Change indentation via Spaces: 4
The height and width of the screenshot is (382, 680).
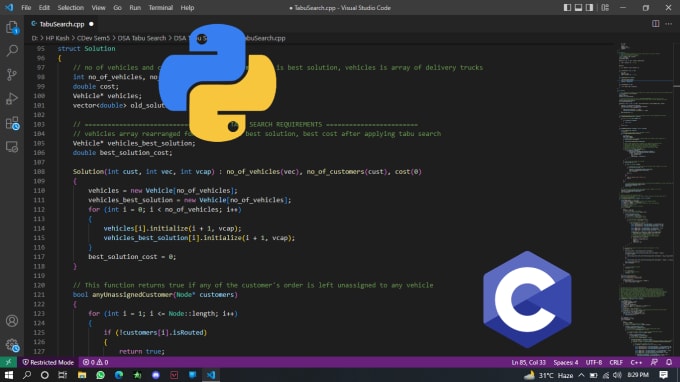[566, 362]
